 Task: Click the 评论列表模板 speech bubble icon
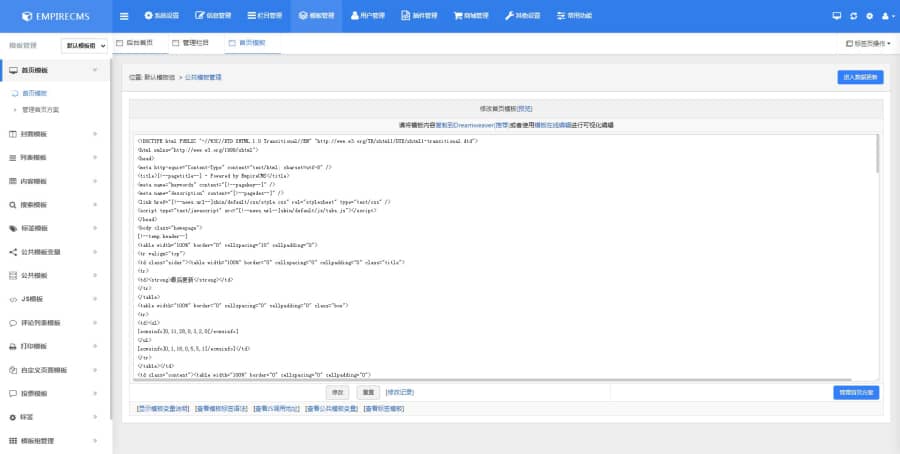click(x=13, y=323)
